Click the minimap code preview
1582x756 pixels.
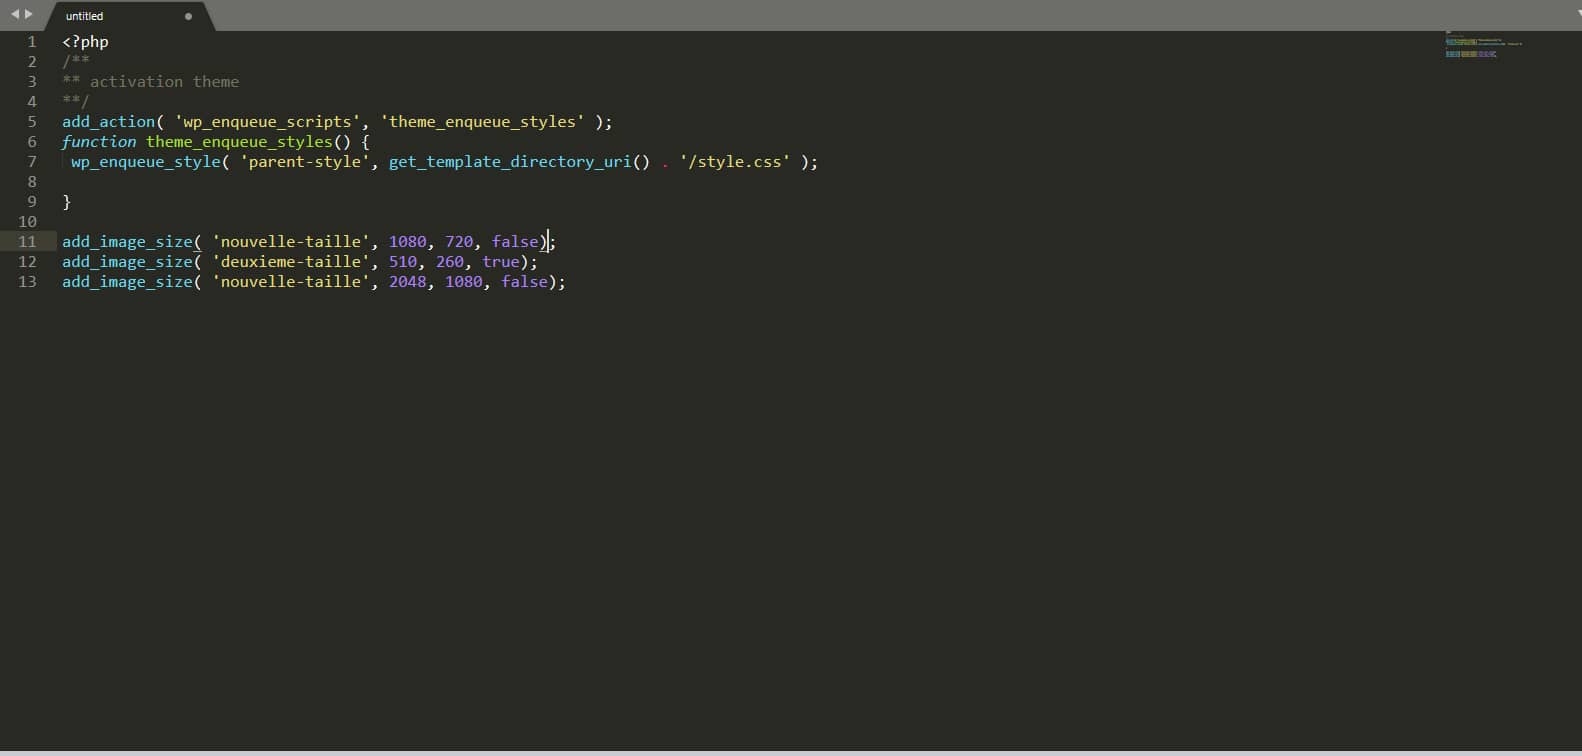[1484, 45]
